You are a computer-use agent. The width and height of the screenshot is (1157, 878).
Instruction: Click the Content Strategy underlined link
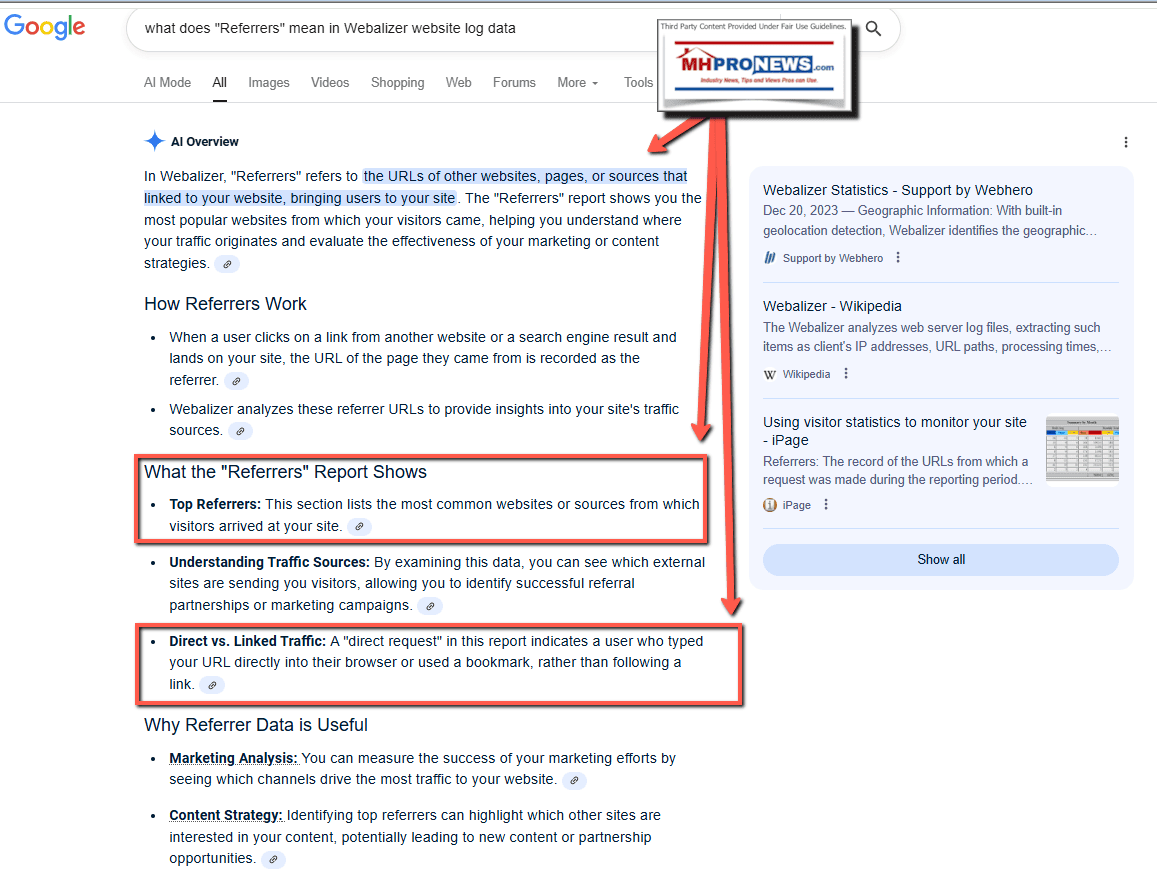pos(226,815)
